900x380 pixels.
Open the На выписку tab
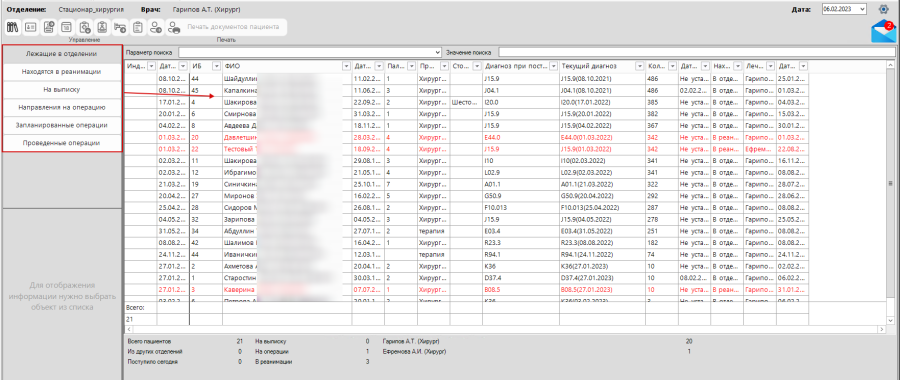click(x=63, y=90)
